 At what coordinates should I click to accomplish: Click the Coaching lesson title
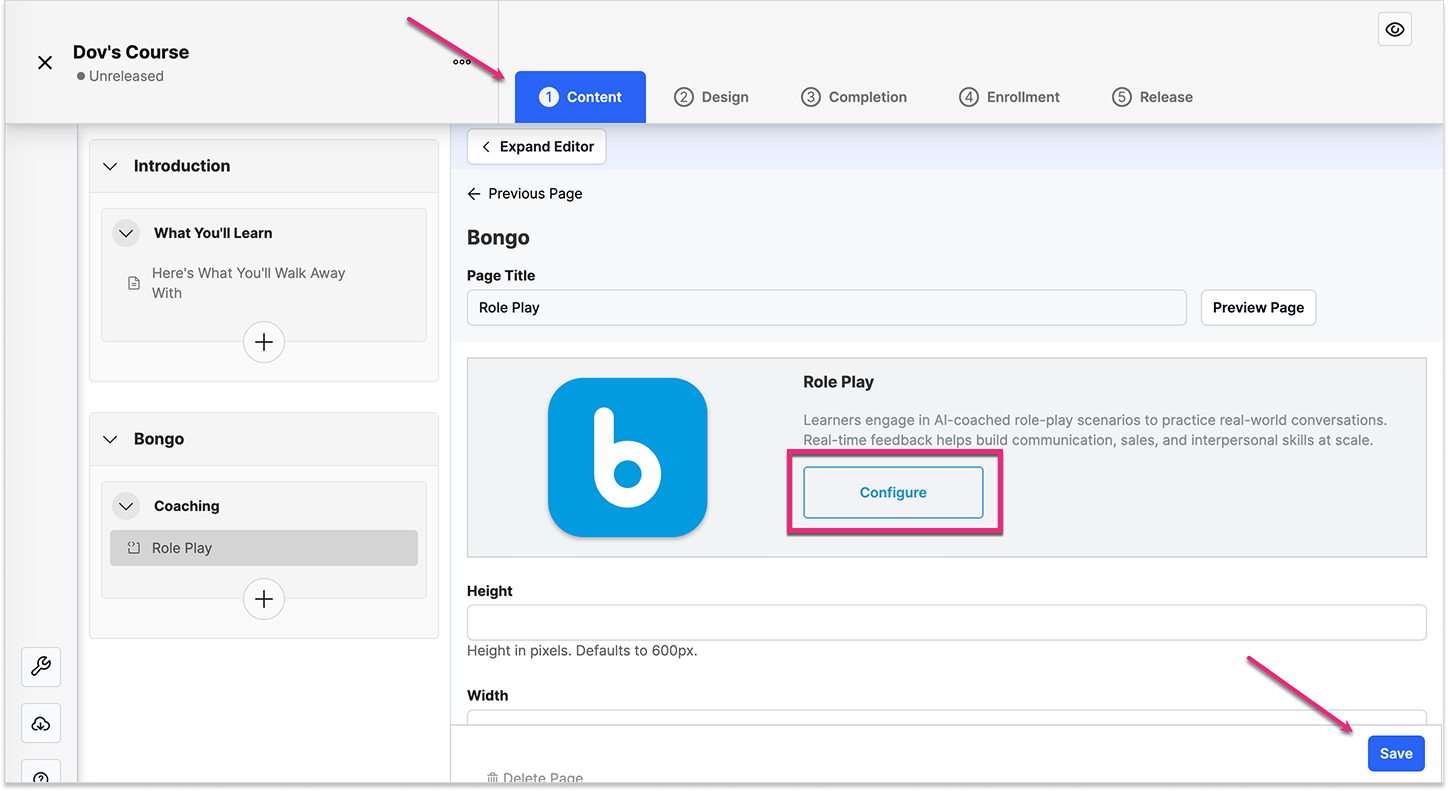coord(187,506)
